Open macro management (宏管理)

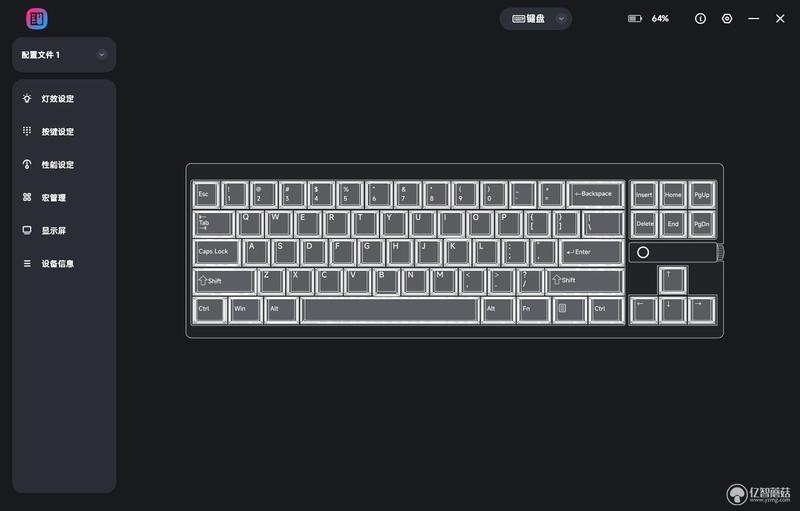(x=44, y=197)
